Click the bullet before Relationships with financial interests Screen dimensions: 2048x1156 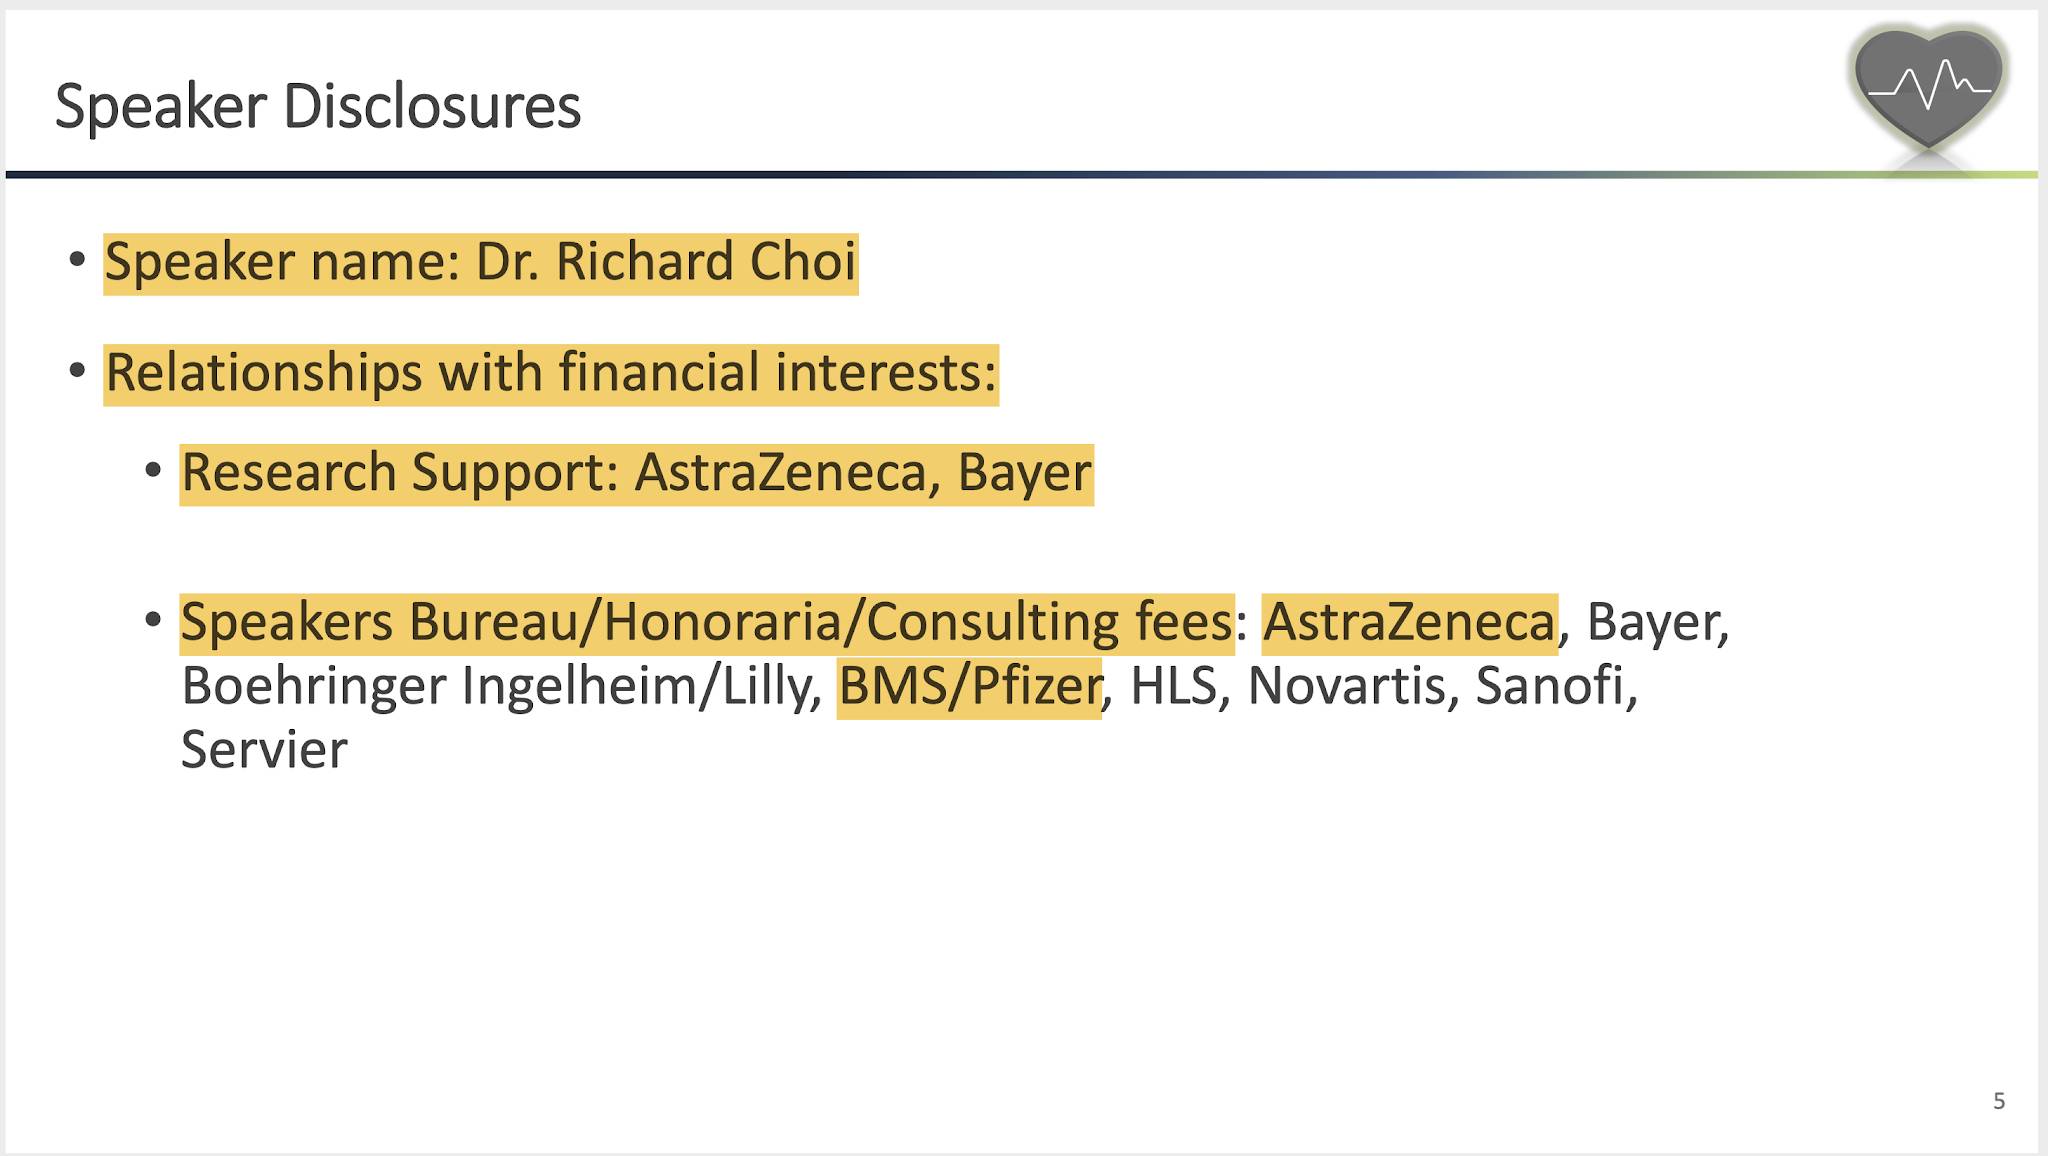tap(77, 371)
